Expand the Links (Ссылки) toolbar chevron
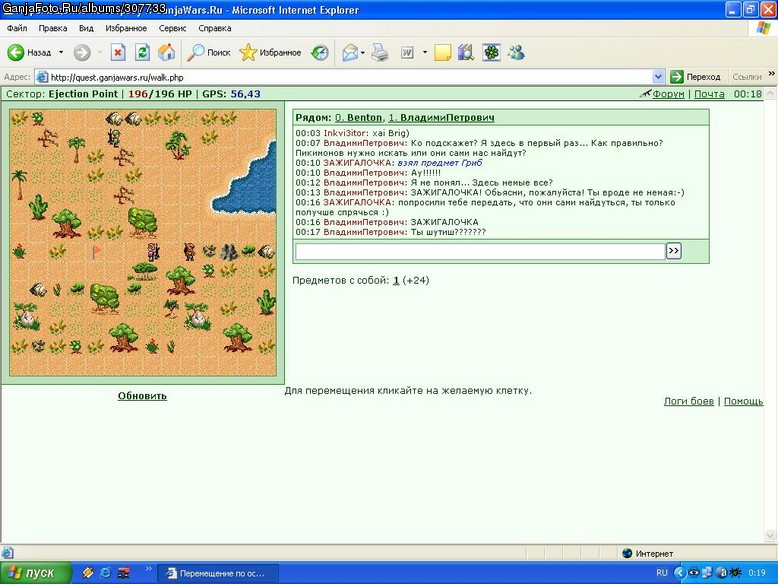778x584 pixels. 772,74
